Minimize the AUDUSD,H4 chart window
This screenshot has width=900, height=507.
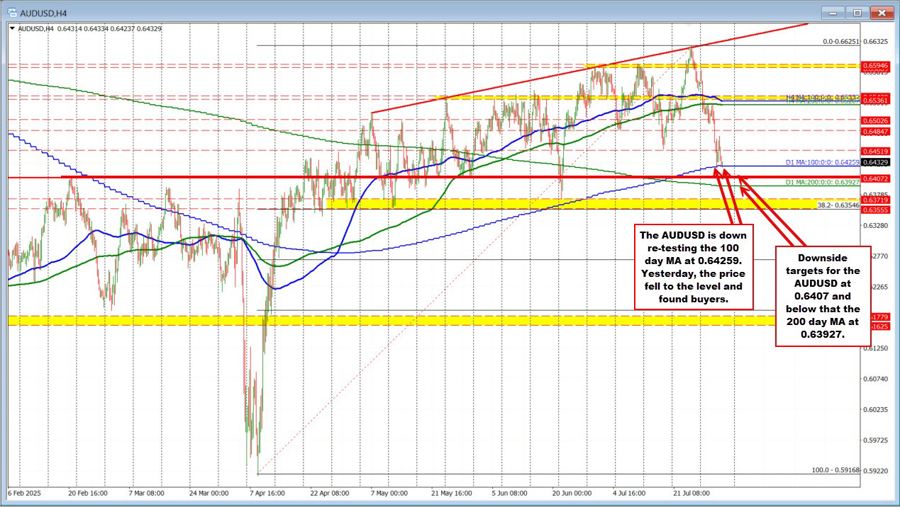coord(833,12)
